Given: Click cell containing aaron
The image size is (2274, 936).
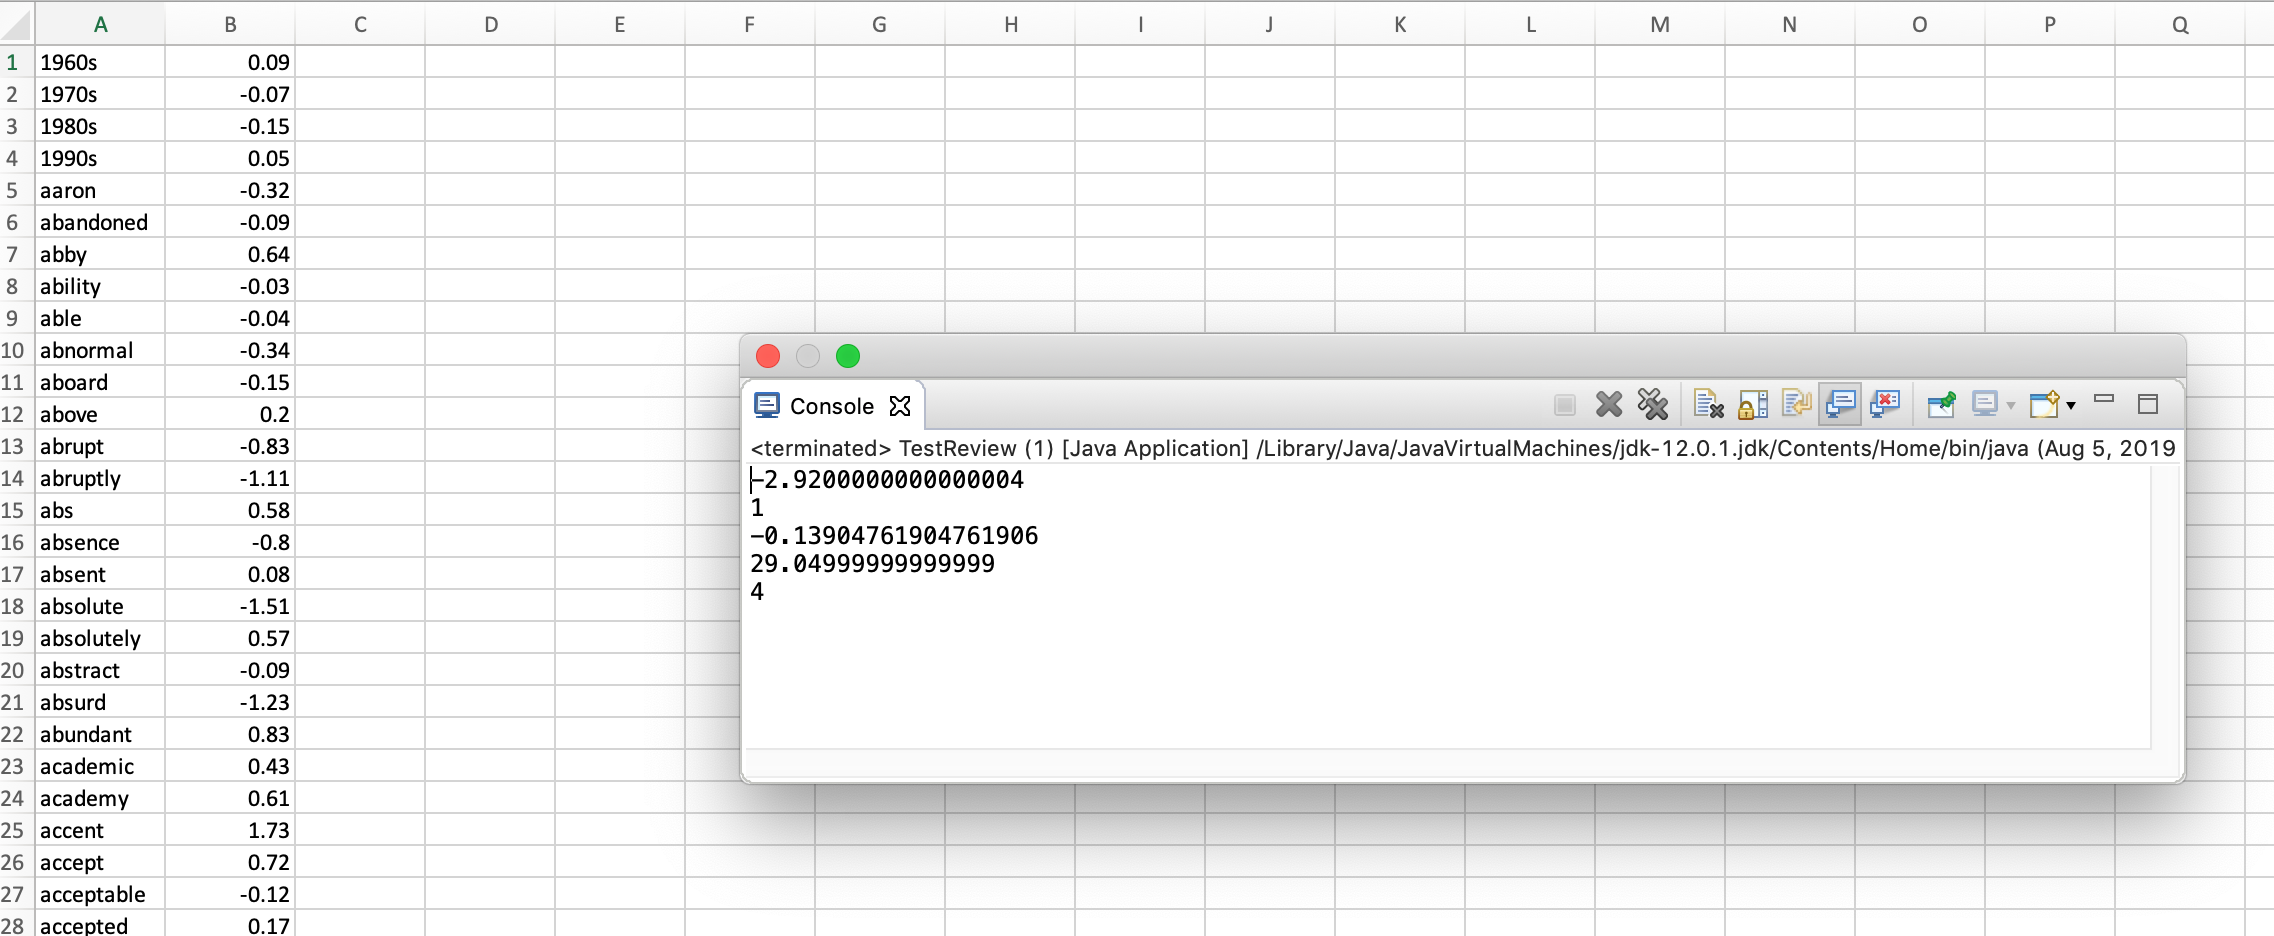Looking at the screenshot, I should point(100,190).
